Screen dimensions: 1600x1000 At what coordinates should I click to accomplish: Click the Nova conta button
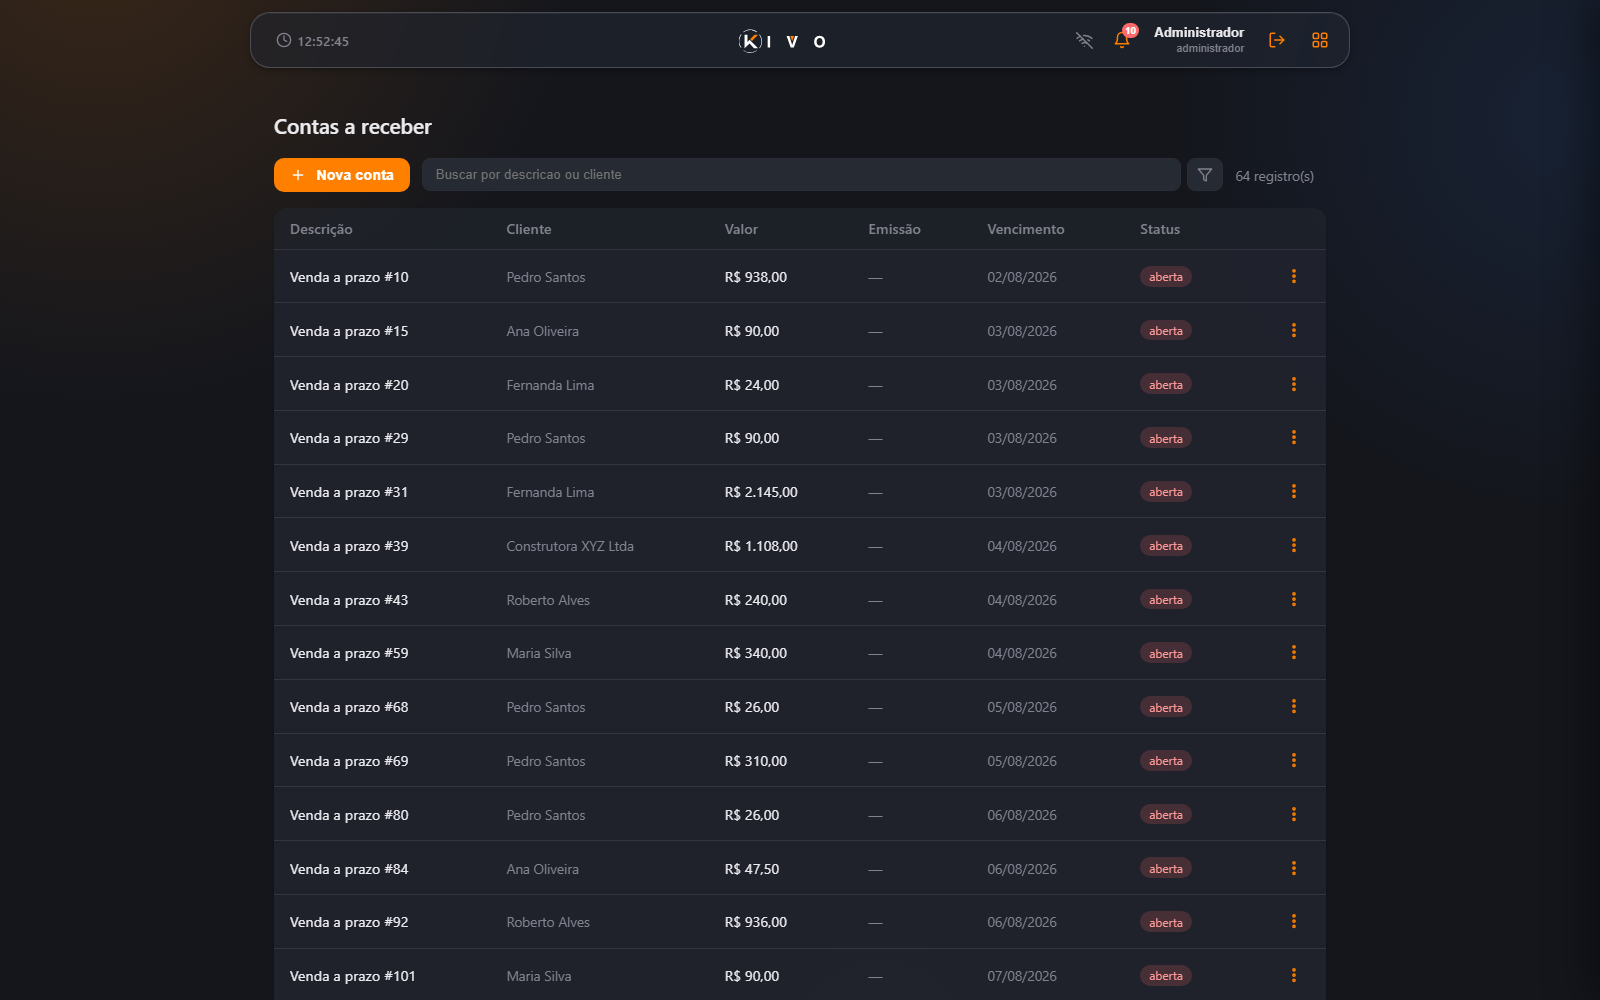point(342,175)
